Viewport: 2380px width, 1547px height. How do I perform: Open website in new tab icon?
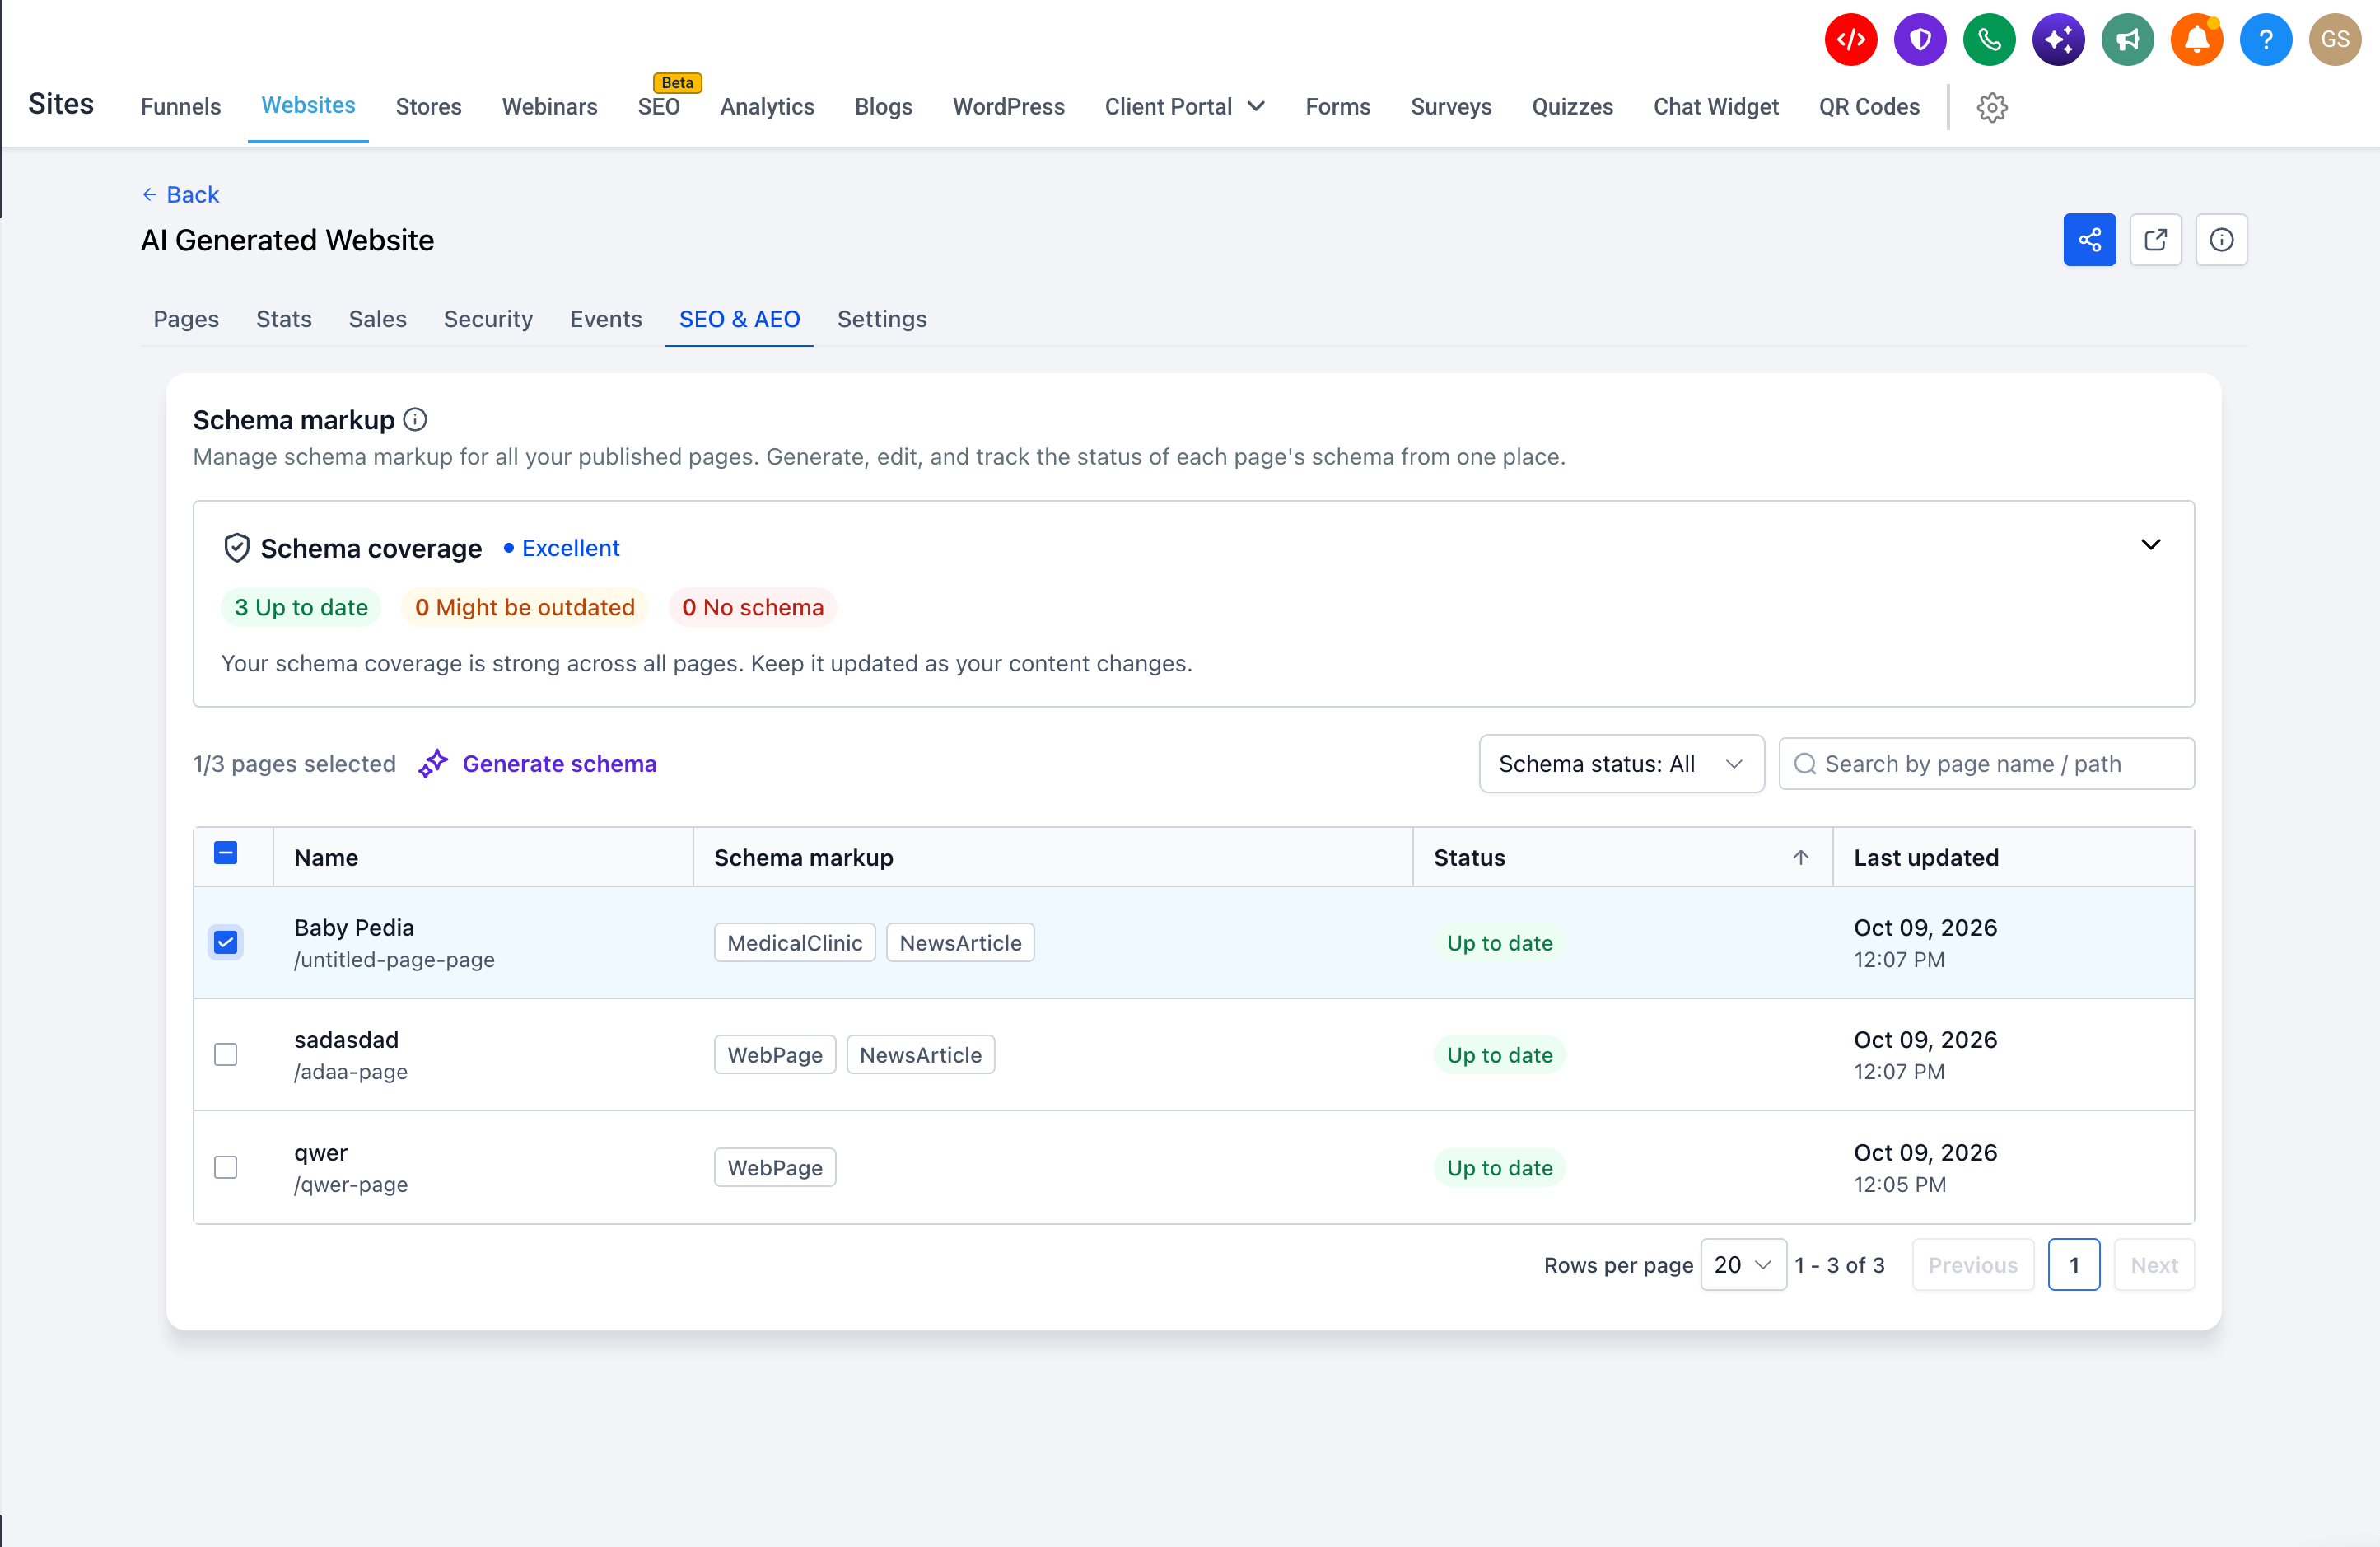point(2155,240)
